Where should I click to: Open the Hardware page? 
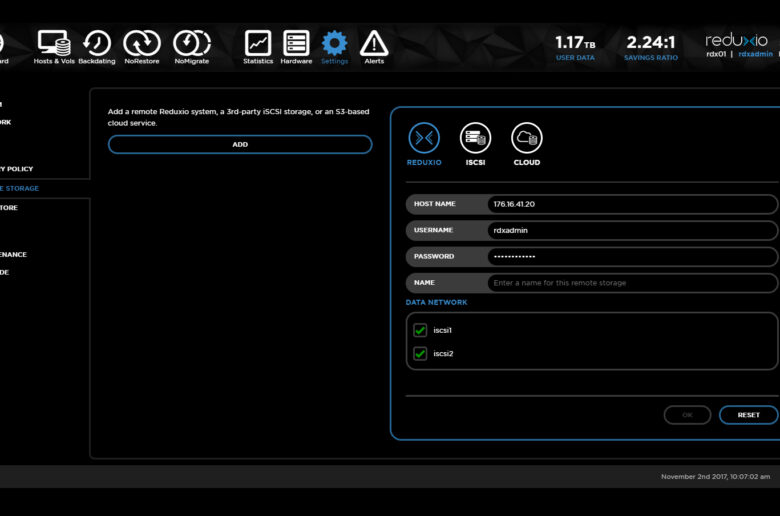[296, 47]
